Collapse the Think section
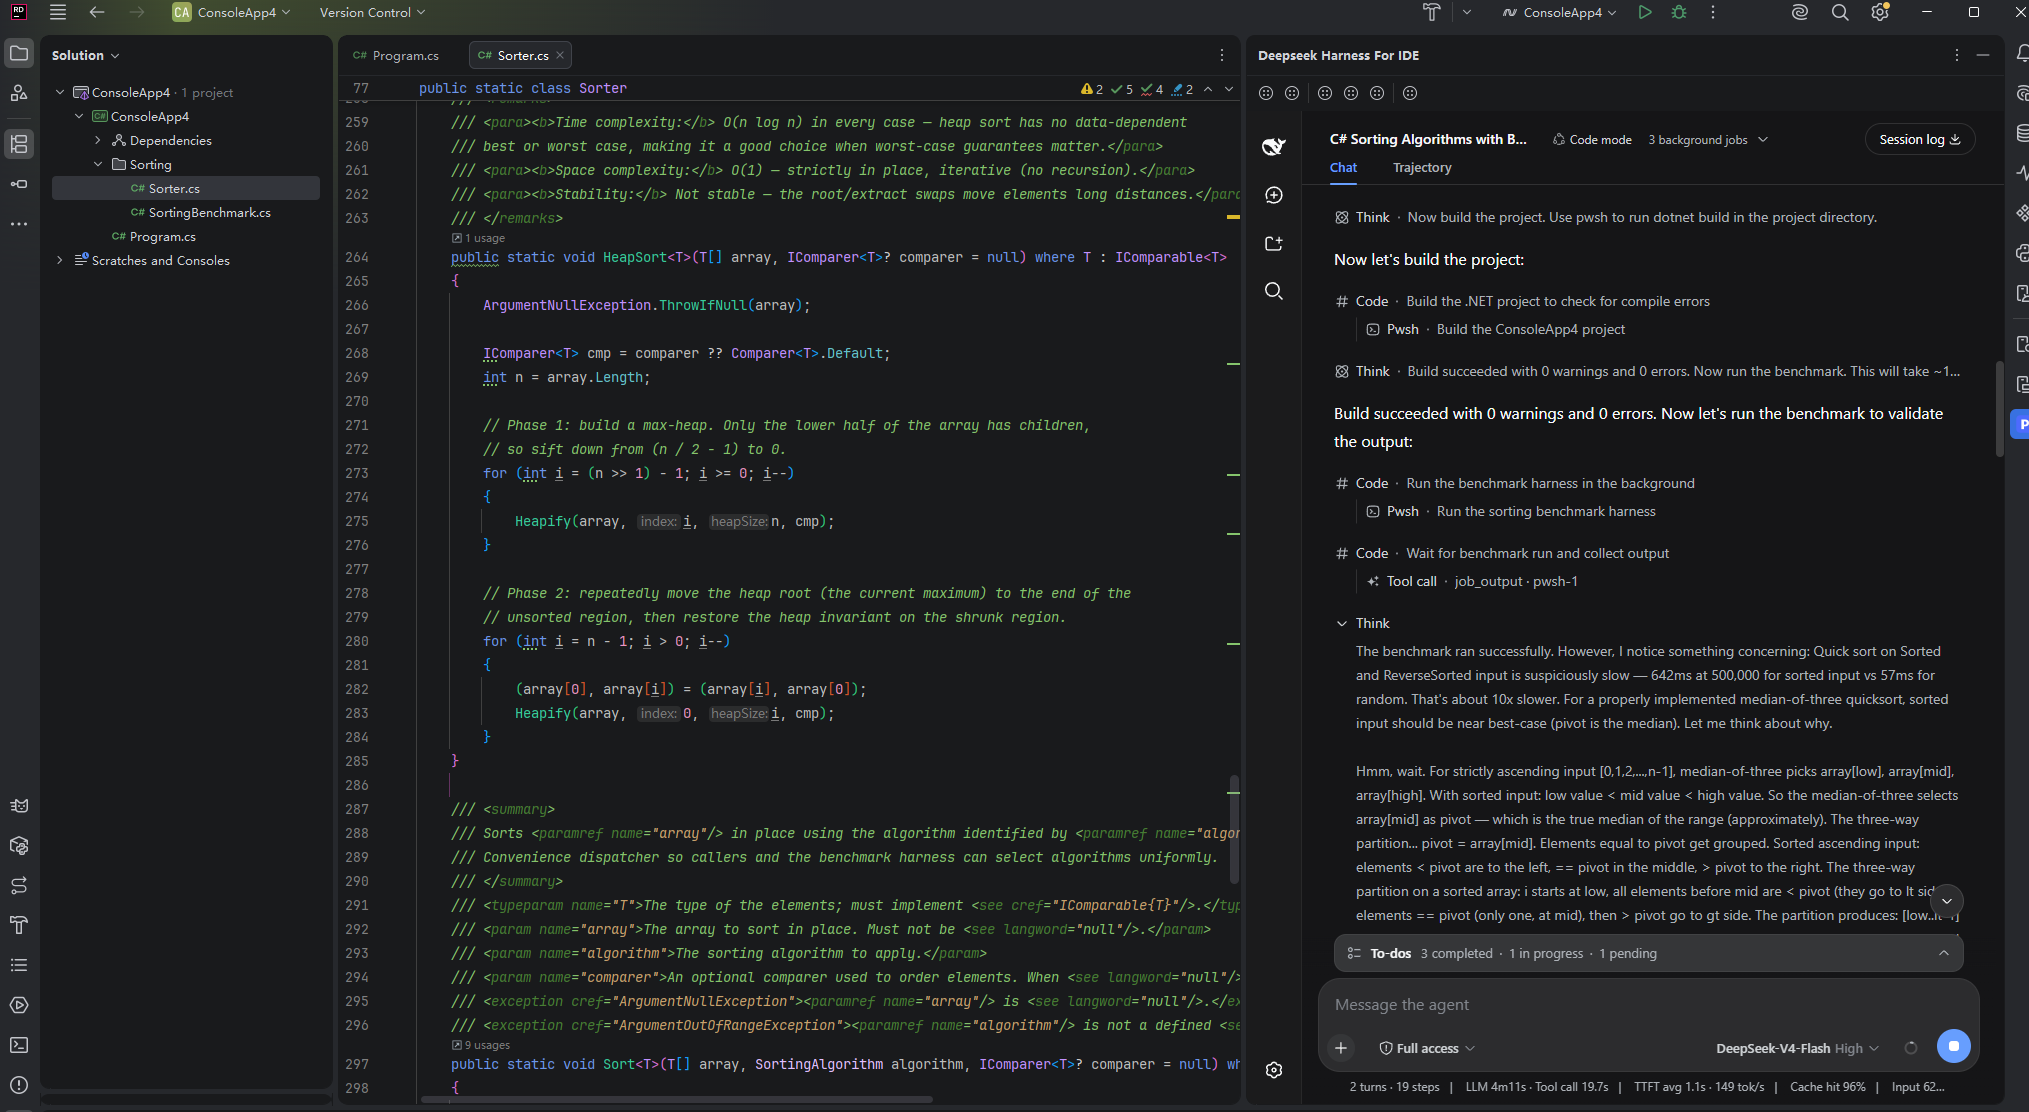The height and width of the screenshot is (1112, 2029). tap(1341, 623)
